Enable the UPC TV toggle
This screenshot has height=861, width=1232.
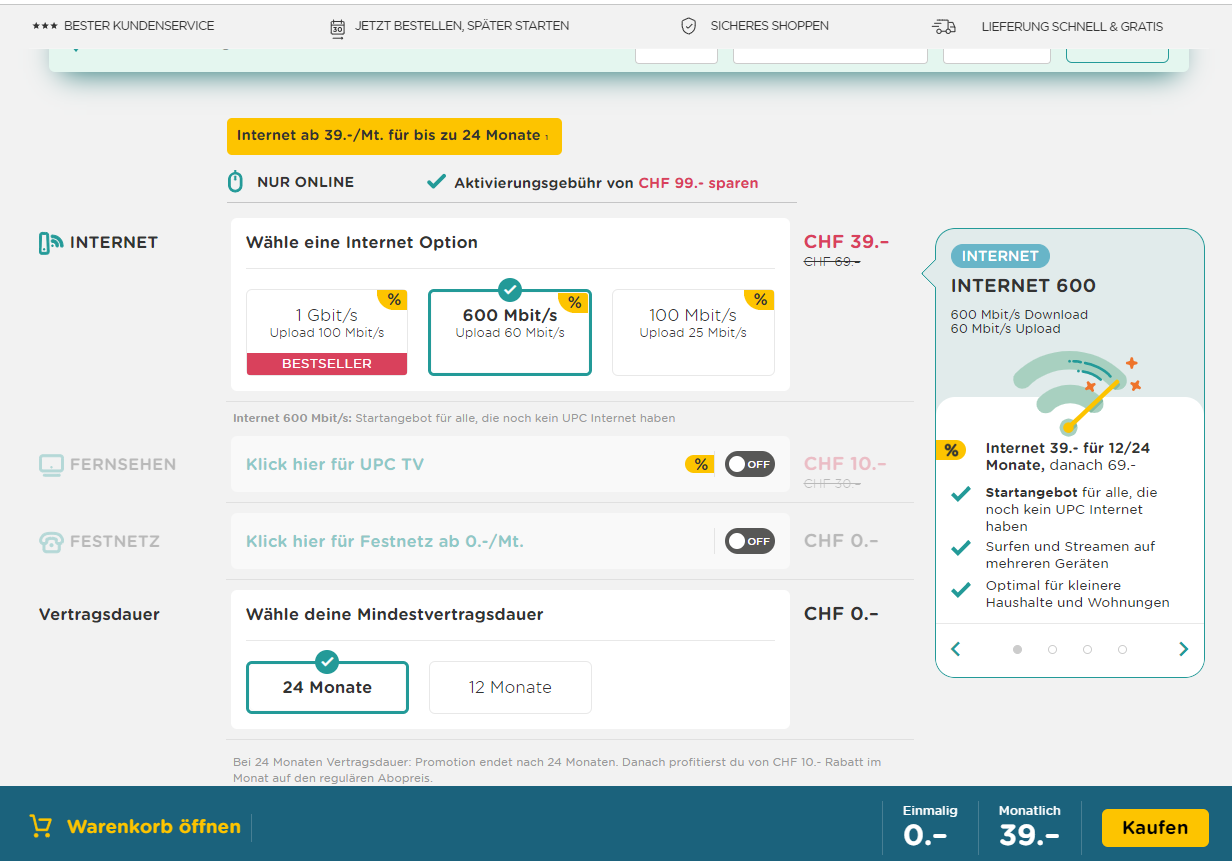pos(749,464)
